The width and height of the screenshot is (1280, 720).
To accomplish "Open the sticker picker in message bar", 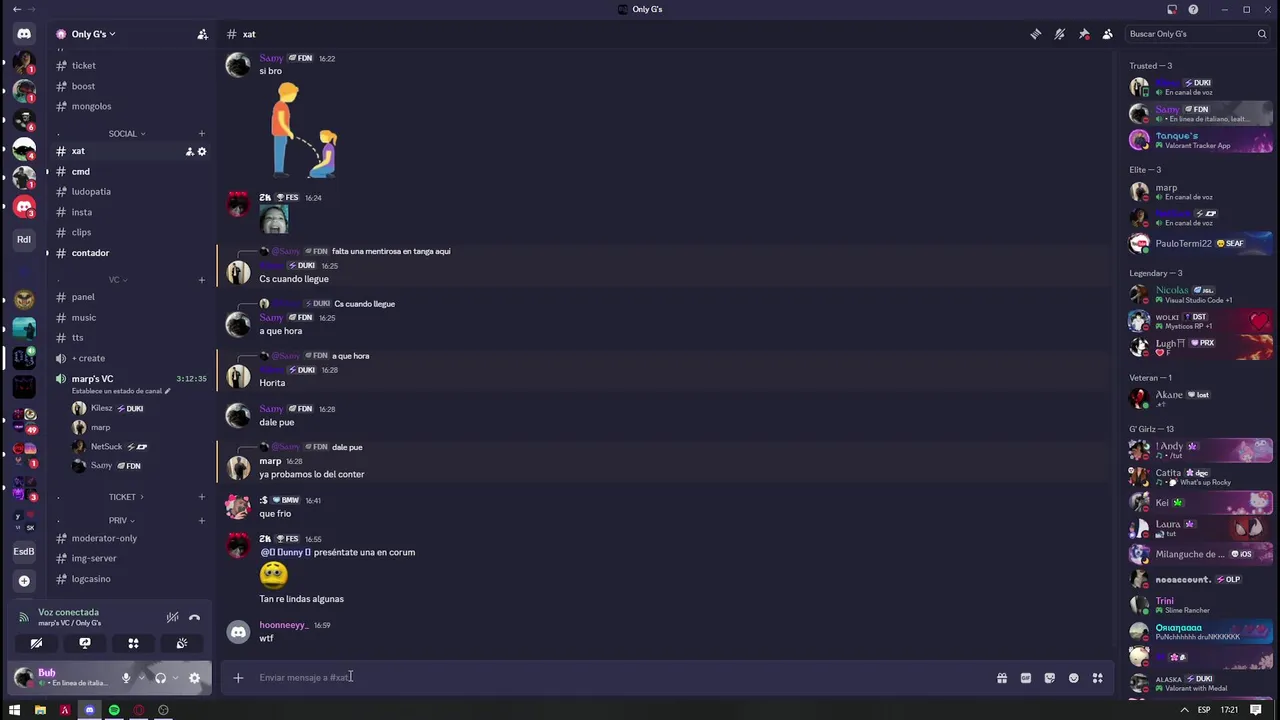I will [x=1050, y=678].
